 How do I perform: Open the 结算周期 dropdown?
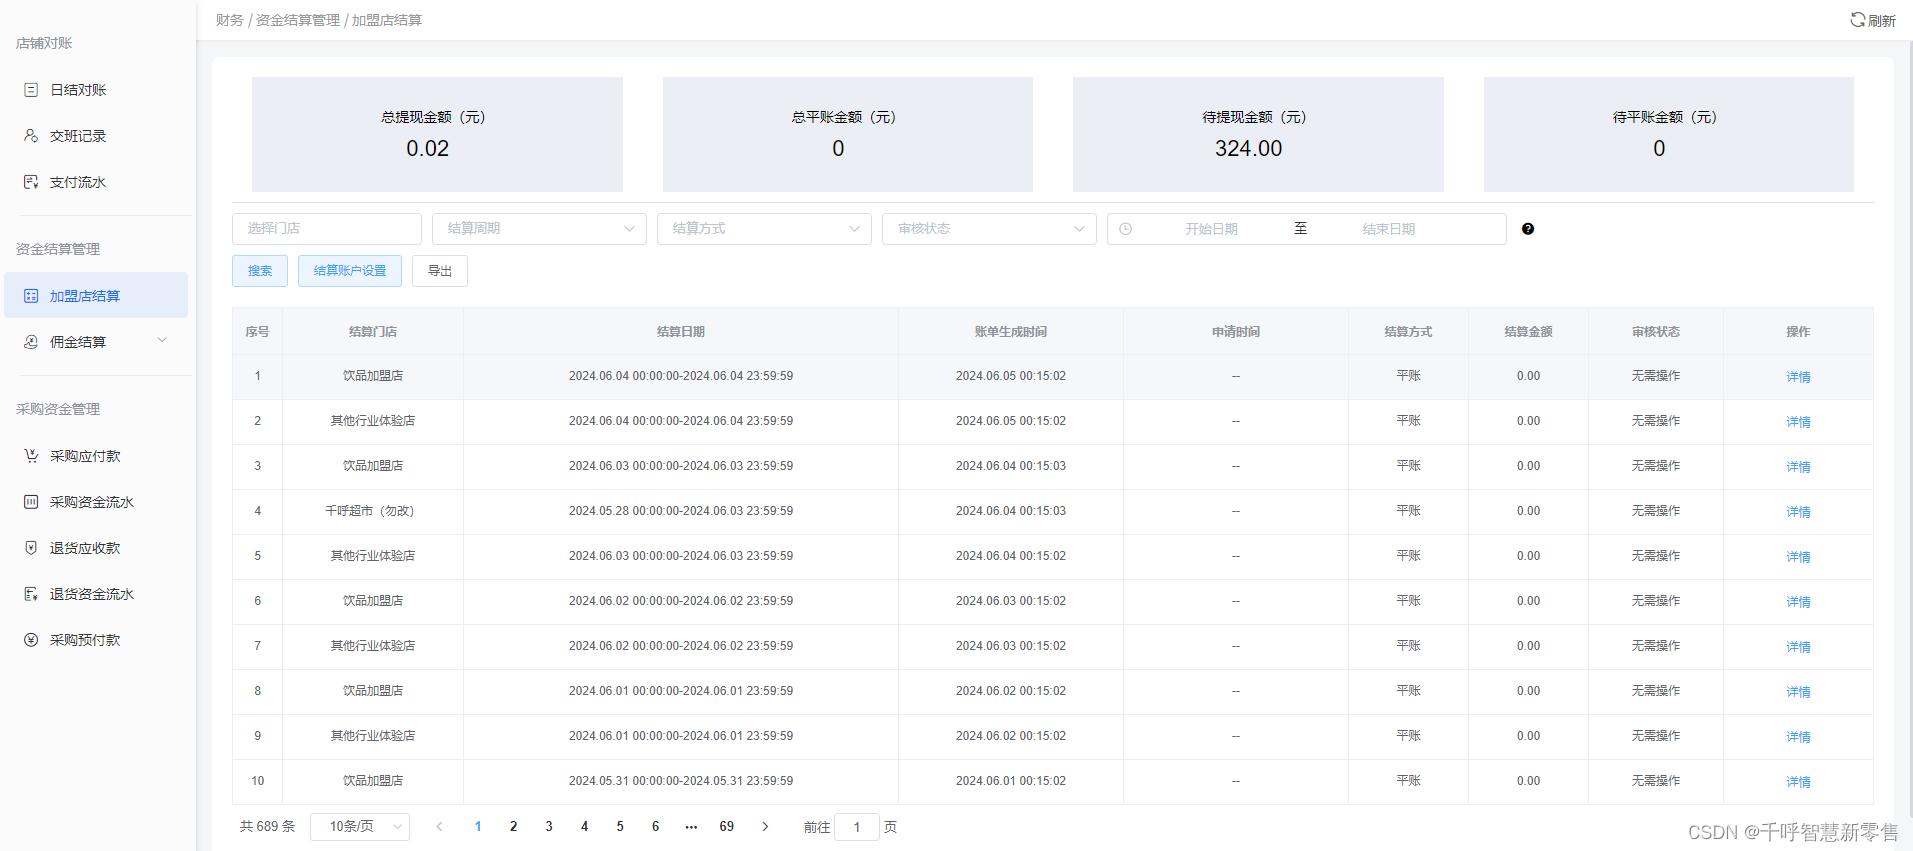click(539, 229)
